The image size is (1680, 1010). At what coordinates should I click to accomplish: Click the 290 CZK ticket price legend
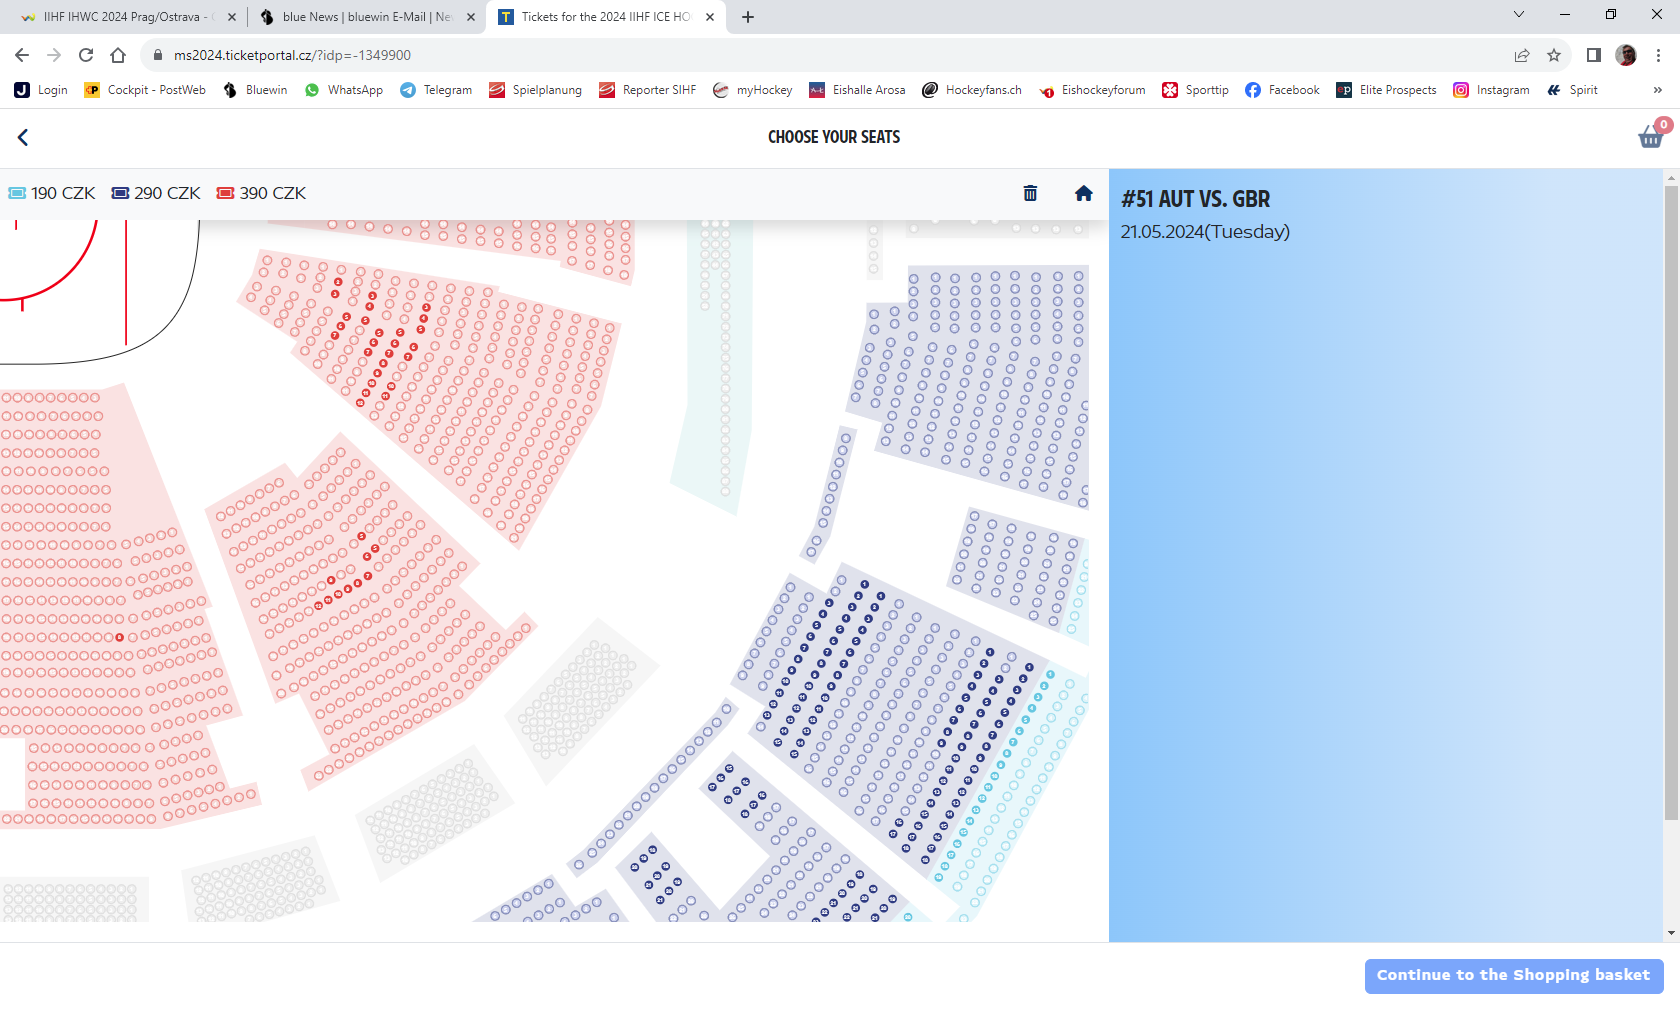point(156,193)
